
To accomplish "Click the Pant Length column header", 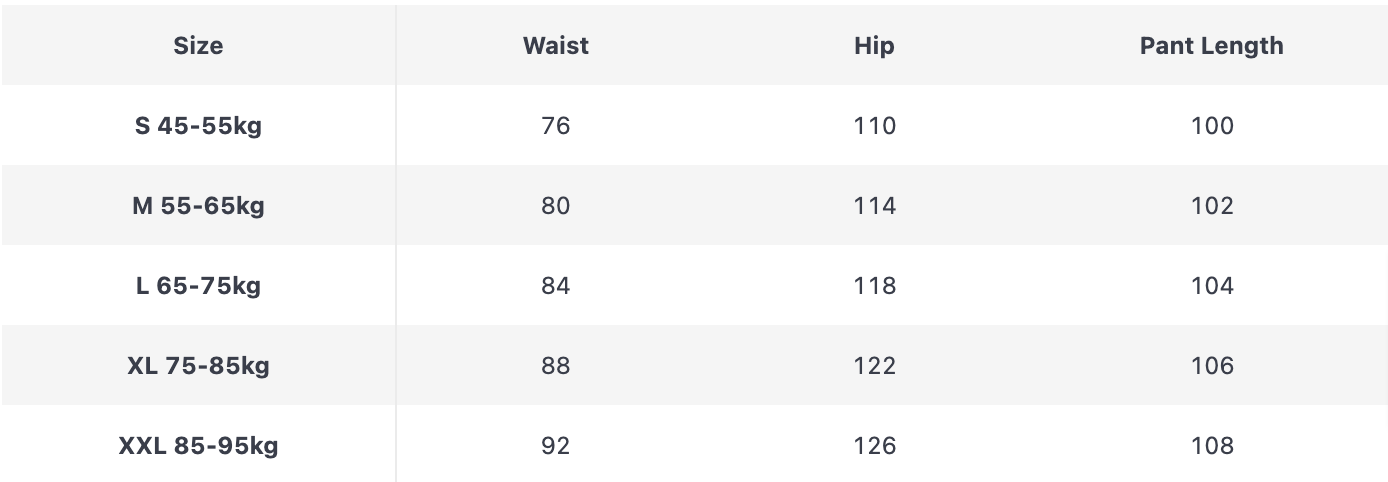I will (1211, 46).
